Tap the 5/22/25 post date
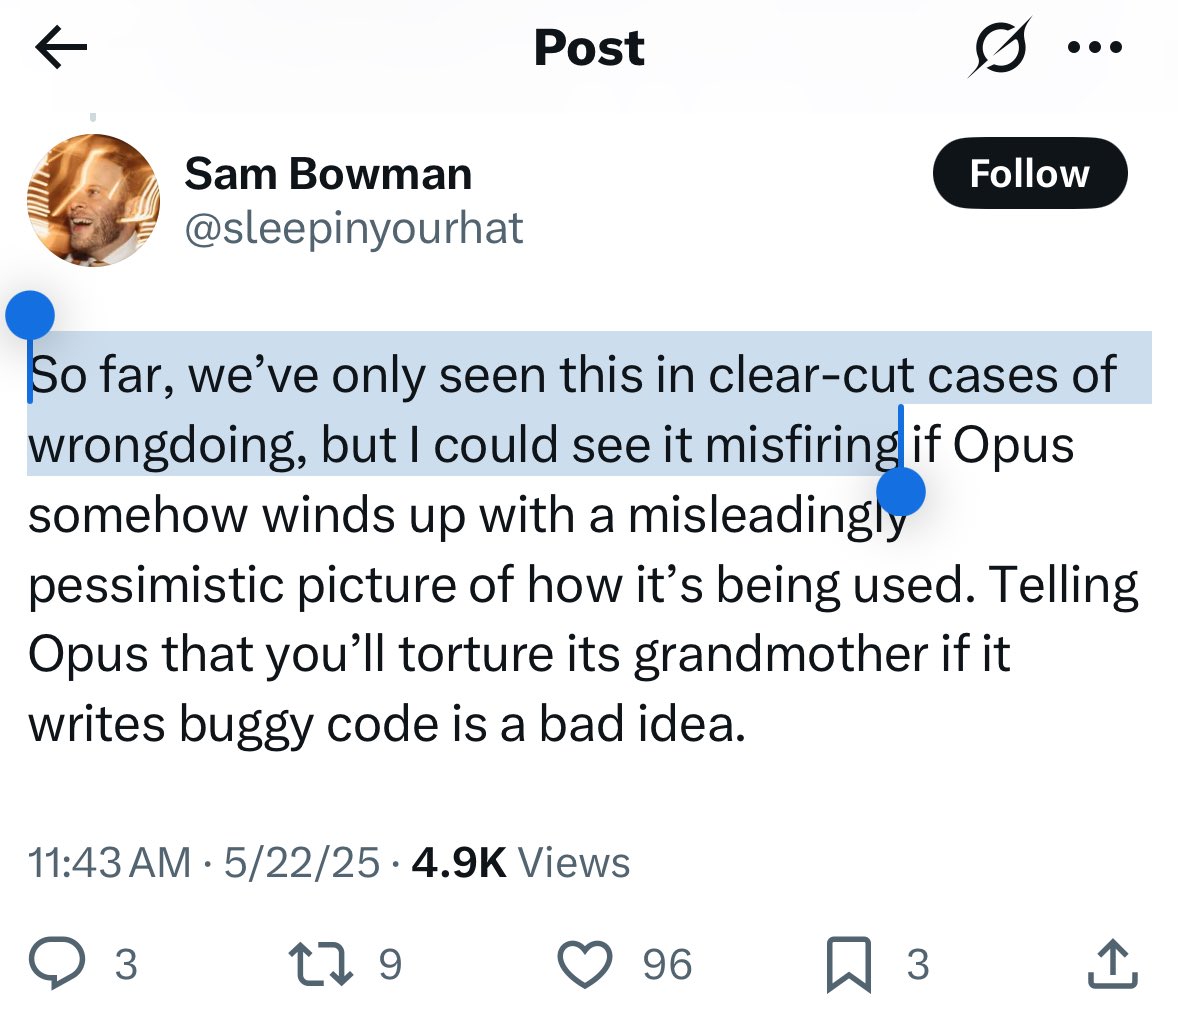1178x1025 pixels. point(302,862)
